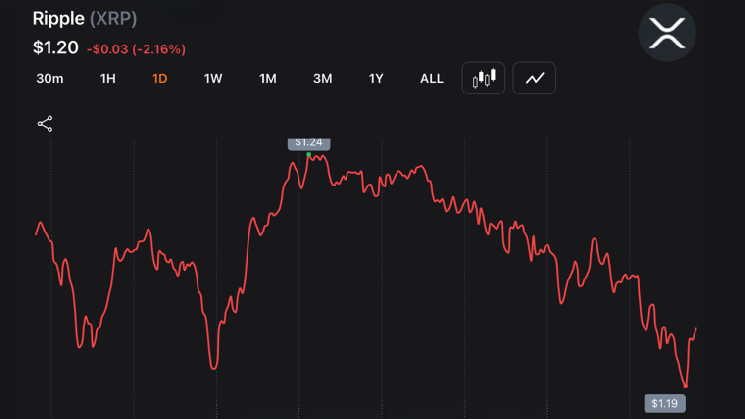Image resolution: width=745 pixels, height=419 pixels.
Task: Select the ALL time range
Action: click(431, 78)
